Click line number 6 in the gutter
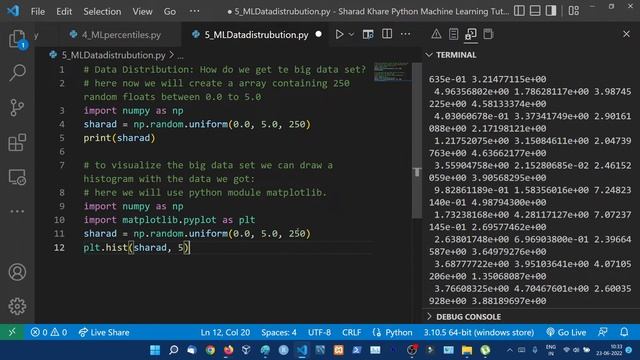Screen dimensions: 640x360 coord(62,151)
